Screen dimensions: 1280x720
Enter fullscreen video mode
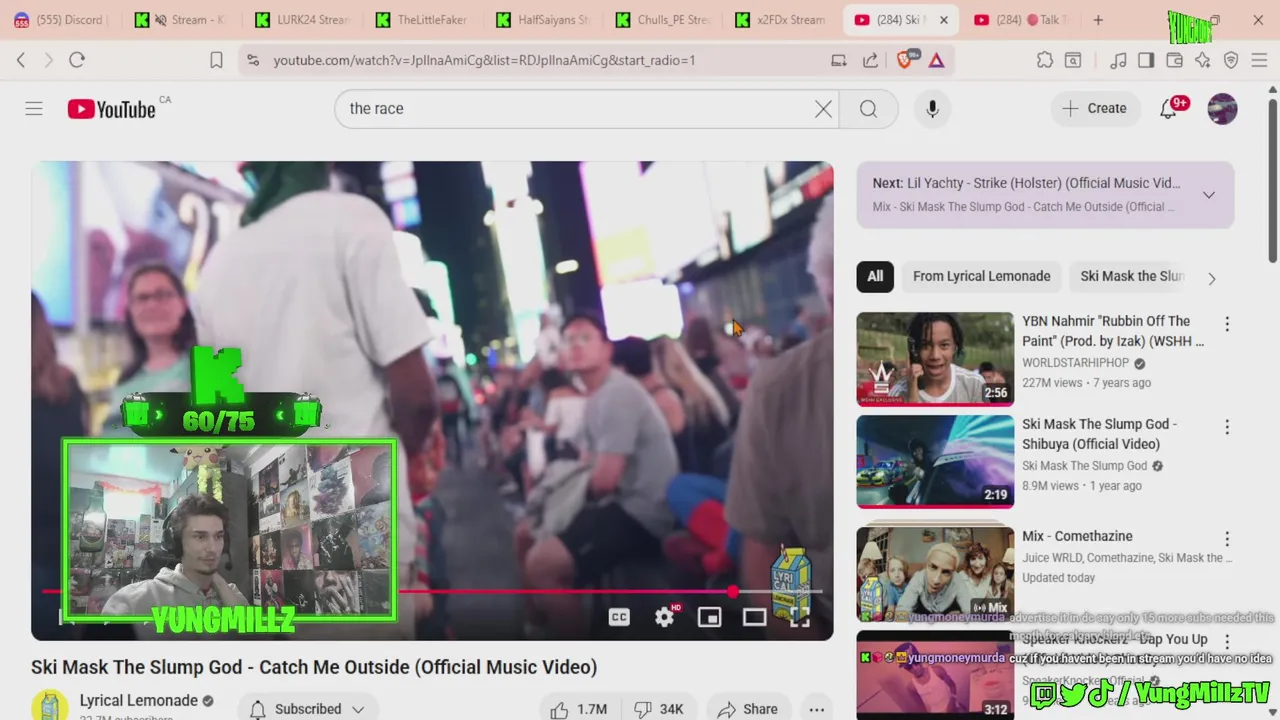click(x=799, y=617)
